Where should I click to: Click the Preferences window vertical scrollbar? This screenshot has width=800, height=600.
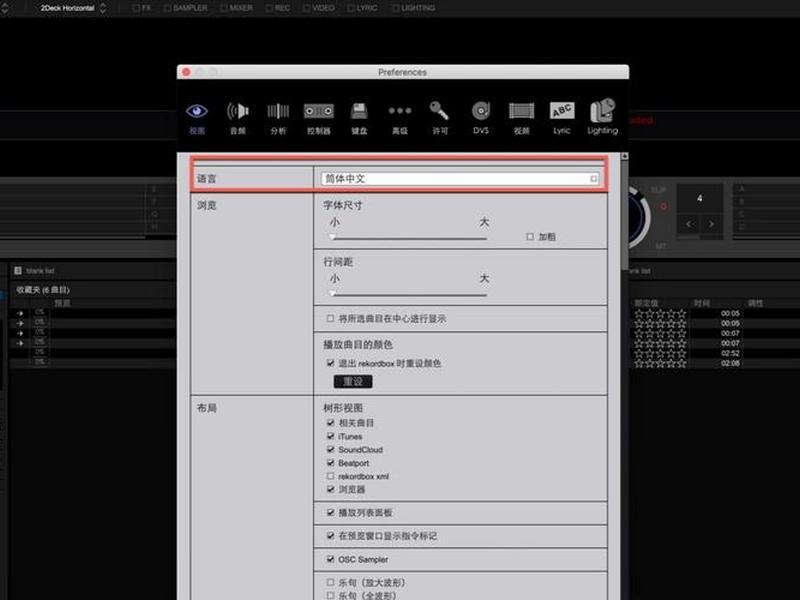click(624, 214)
